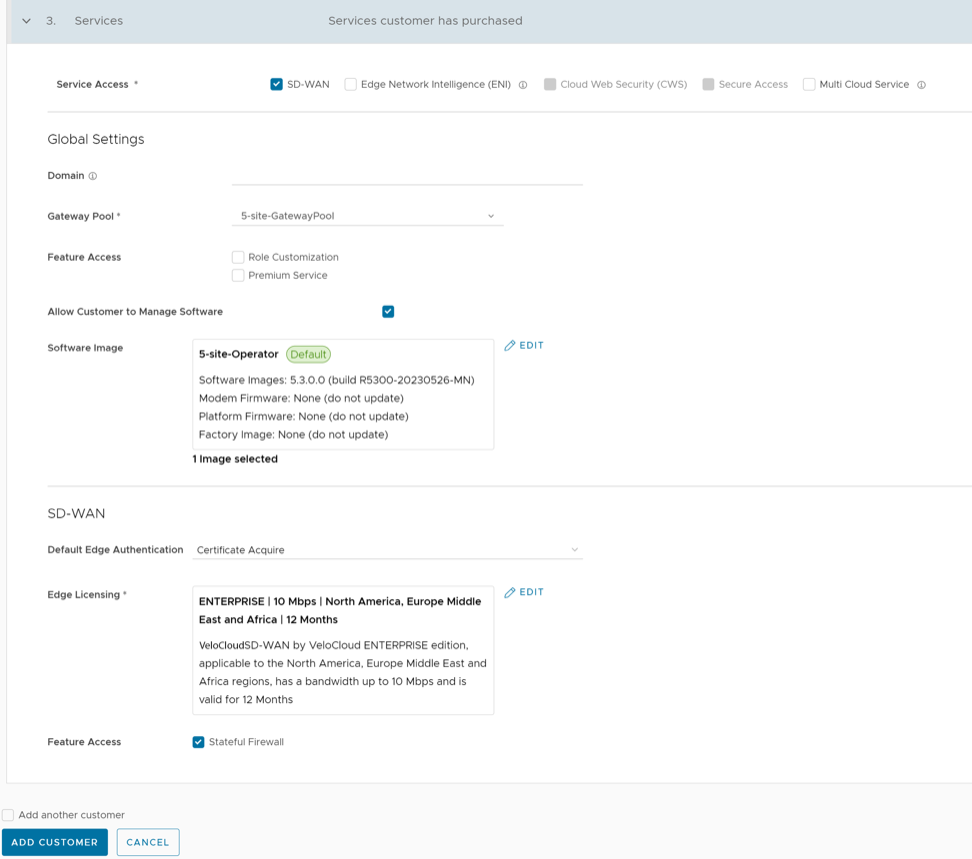
Task: Check the Role Customization checkbox
Action: tap(238, 257)
